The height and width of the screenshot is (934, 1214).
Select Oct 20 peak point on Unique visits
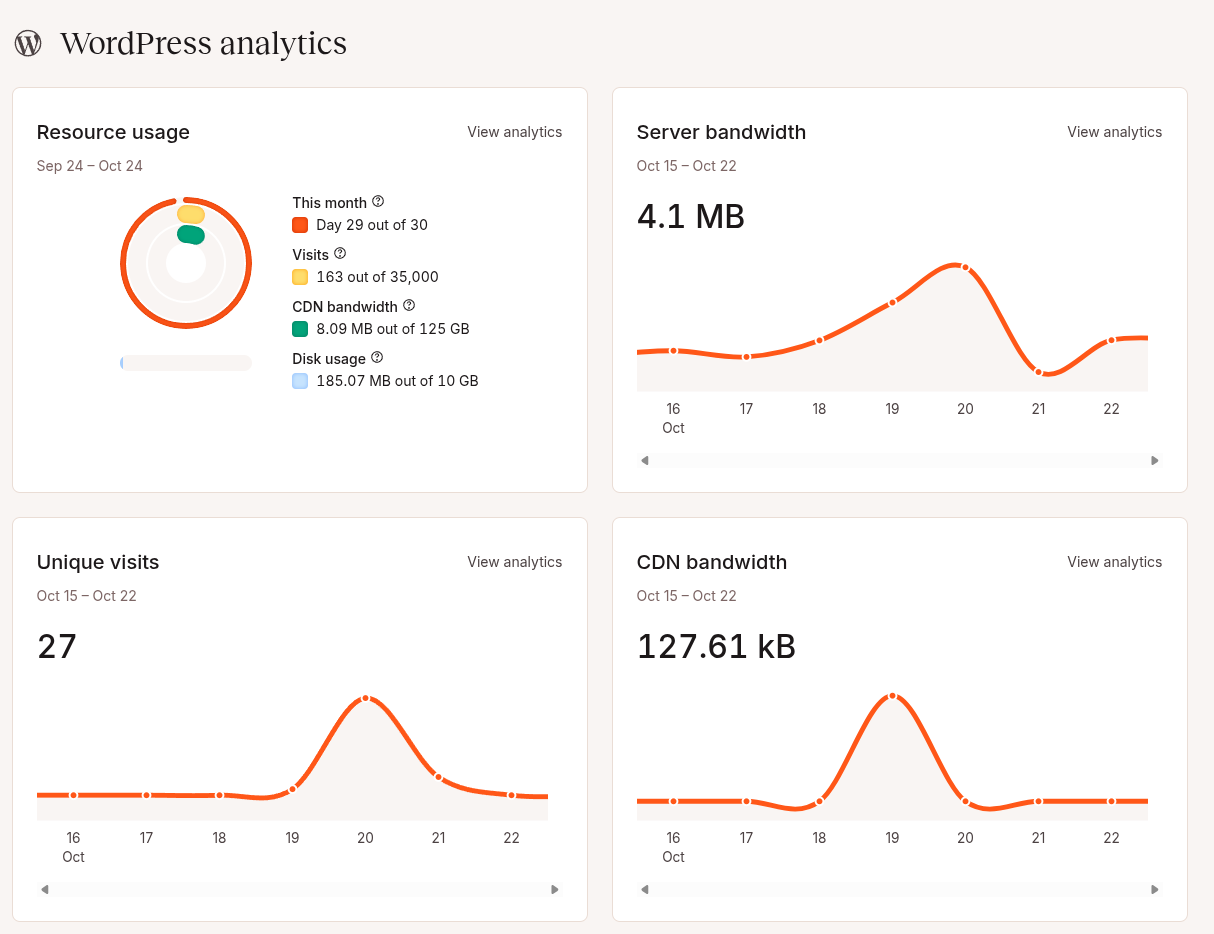tap(366, 698)
